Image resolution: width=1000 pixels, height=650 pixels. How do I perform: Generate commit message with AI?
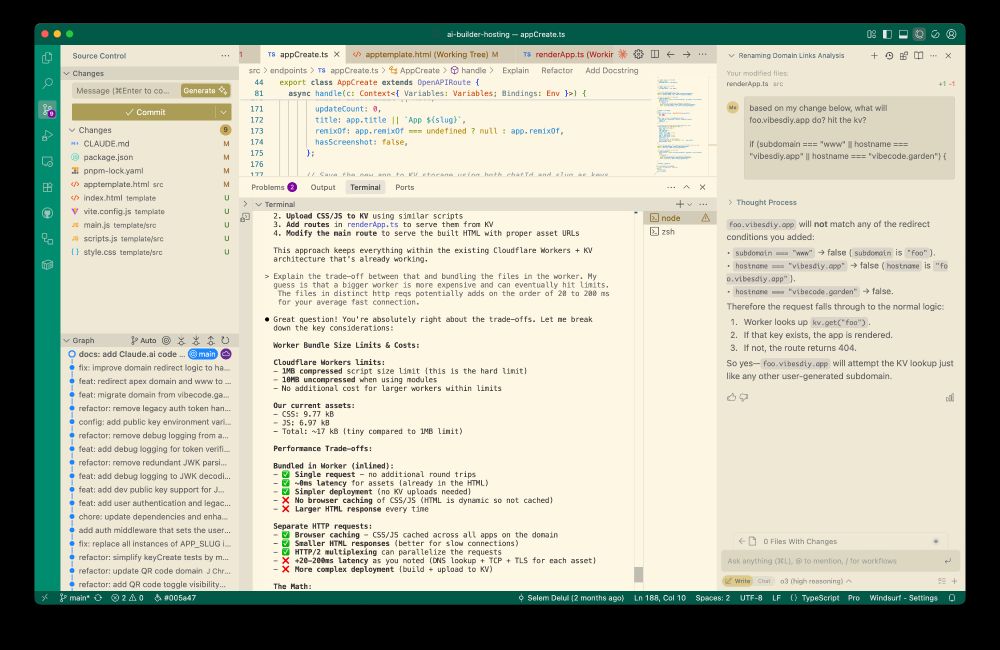(x=205, y=91)
